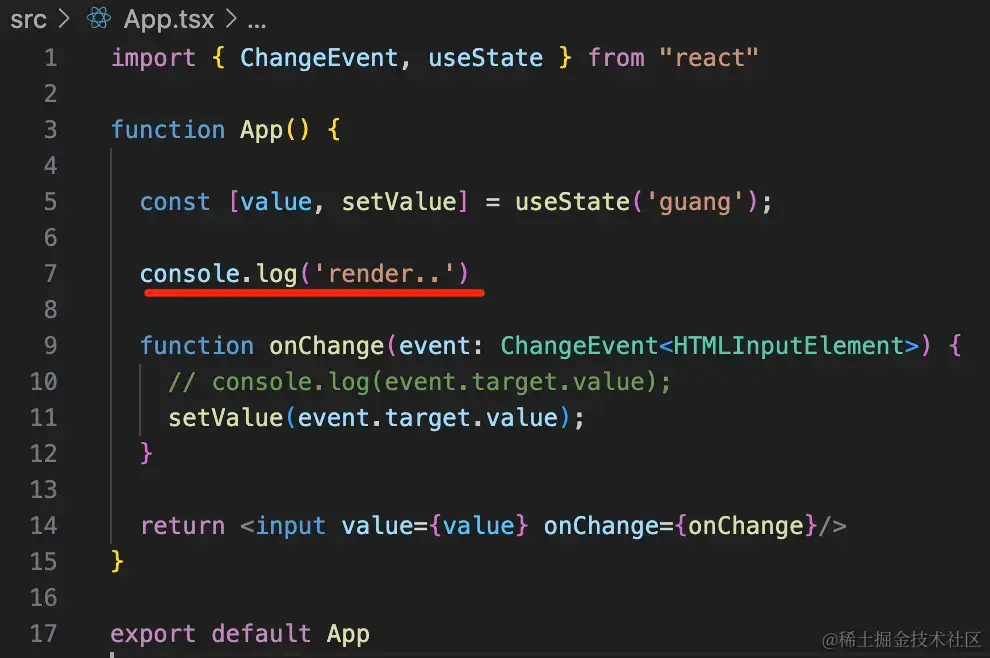Click export default App line

coord(240,634)
